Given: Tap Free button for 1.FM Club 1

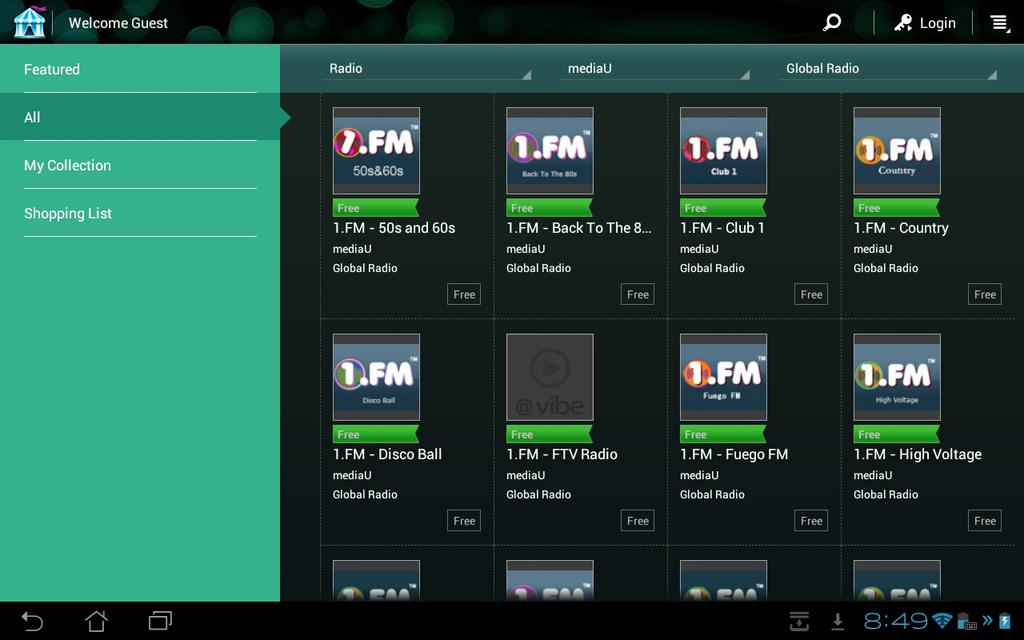Looking at the screenshot, I should [x=812, y=295].
